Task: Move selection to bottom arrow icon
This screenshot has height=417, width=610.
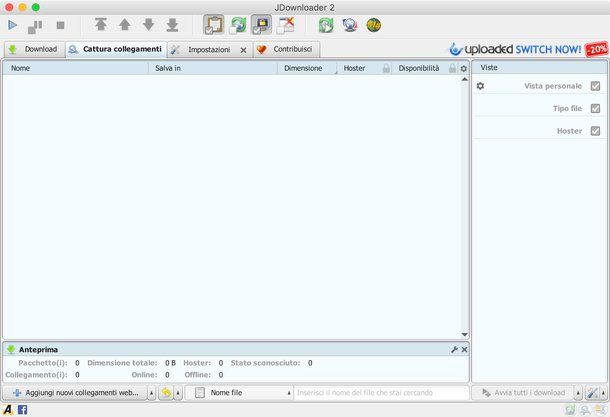Action: point(172,25)
